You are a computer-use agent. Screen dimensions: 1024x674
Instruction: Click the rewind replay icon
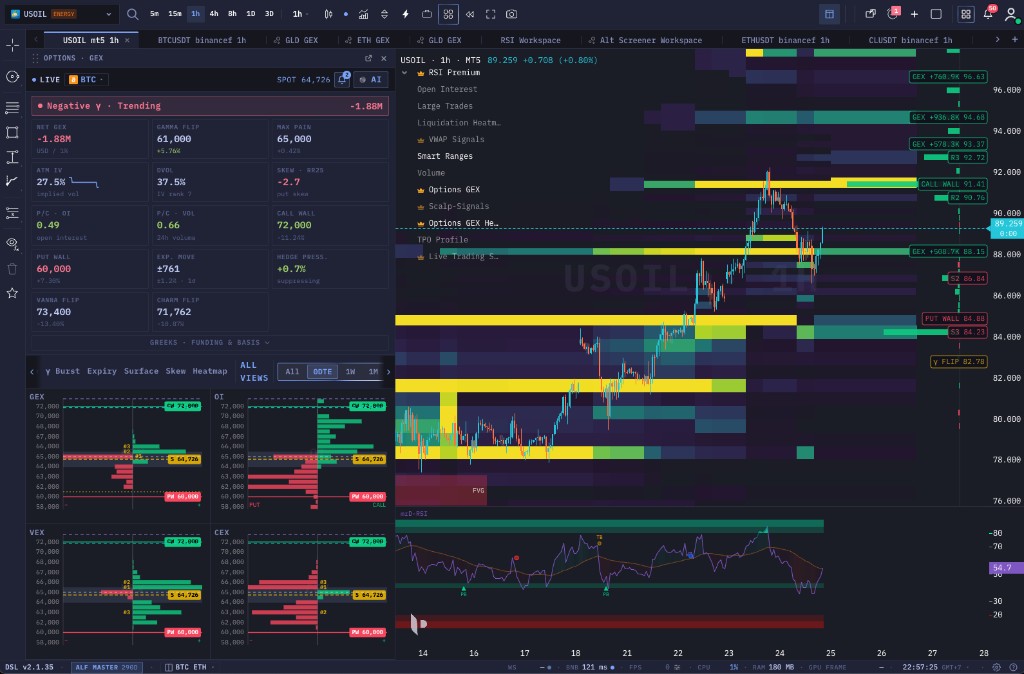click(470, 14)
